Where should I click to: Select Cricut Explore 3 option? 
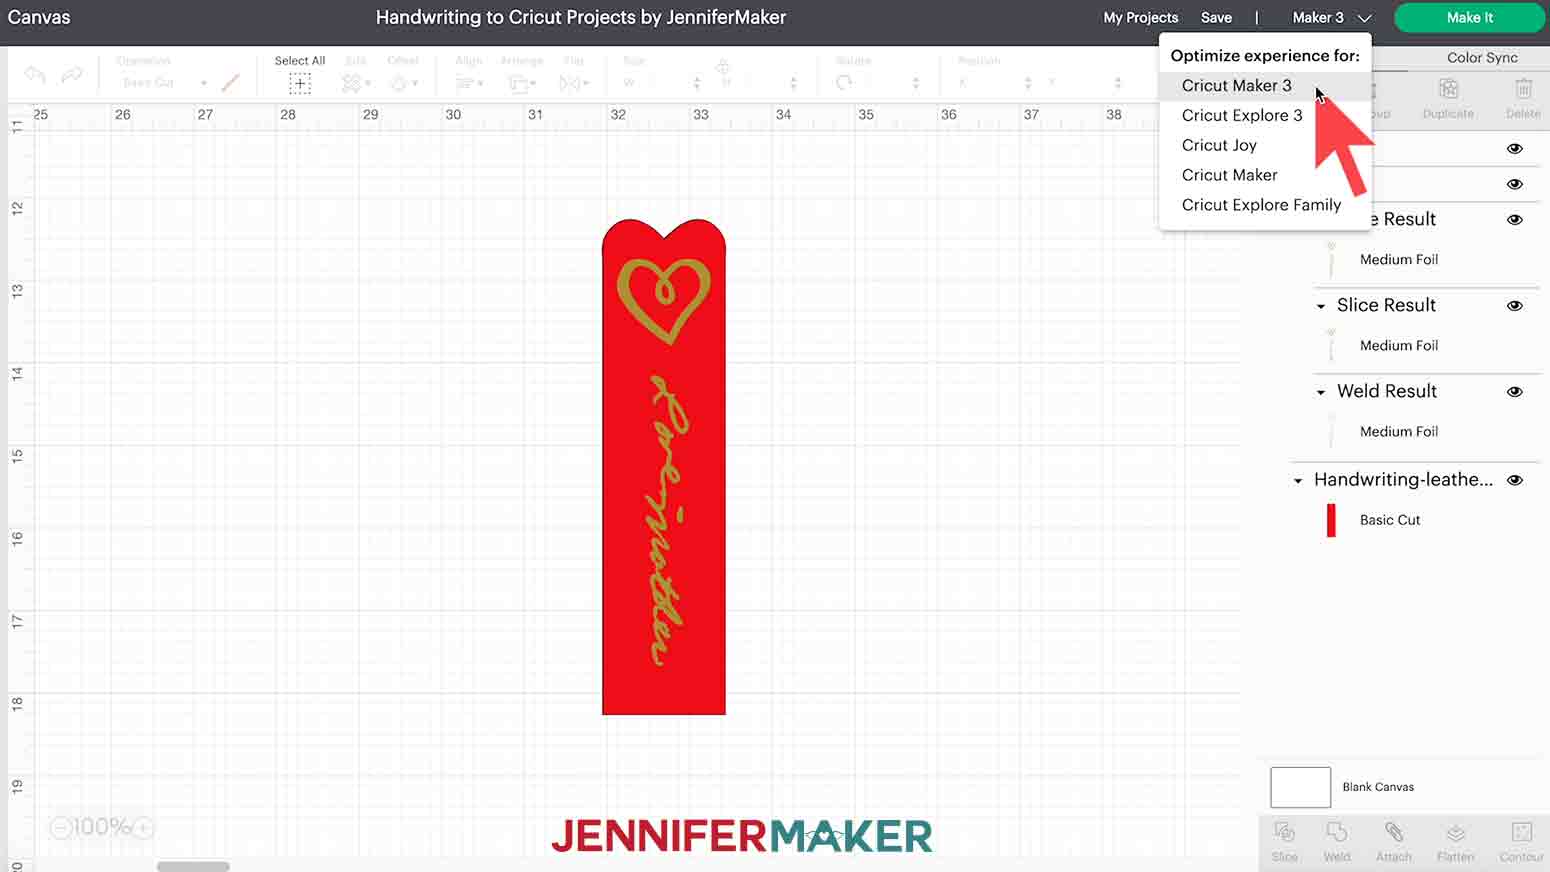(1265, 116)
